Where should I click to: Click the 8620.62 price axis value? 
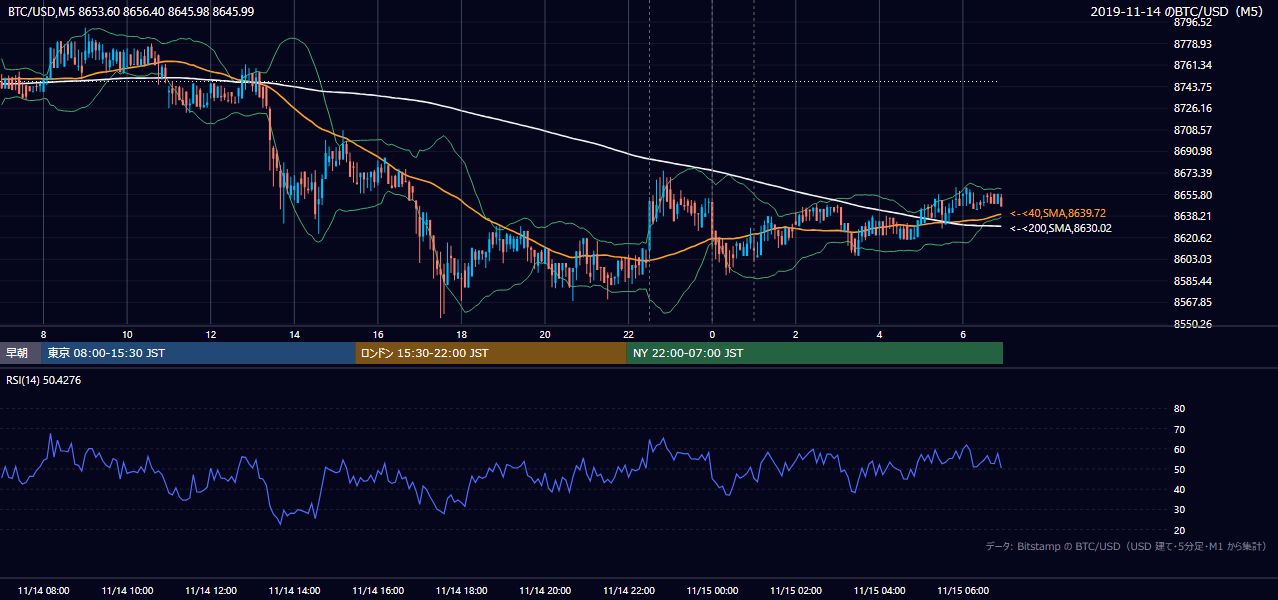pyautogui.click(x=1192, y=238)
